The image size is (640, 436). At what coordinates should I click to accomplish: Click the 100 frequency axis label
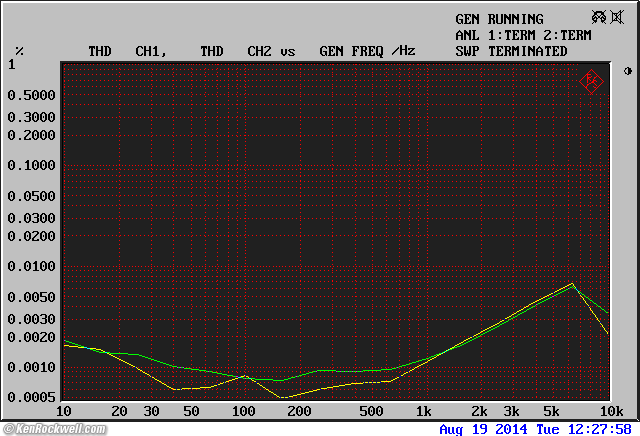pos(243,412)
